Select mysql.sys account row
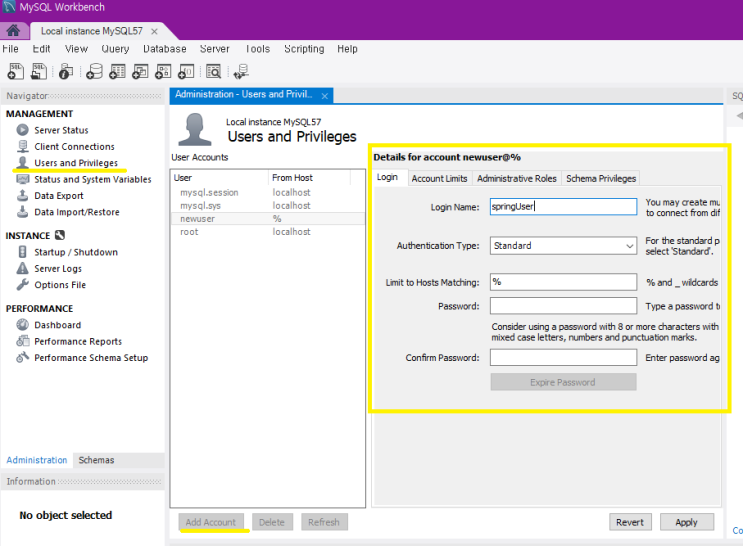This screenshot has width=743, height=546. pyautogui.click(x=268, y=206)
